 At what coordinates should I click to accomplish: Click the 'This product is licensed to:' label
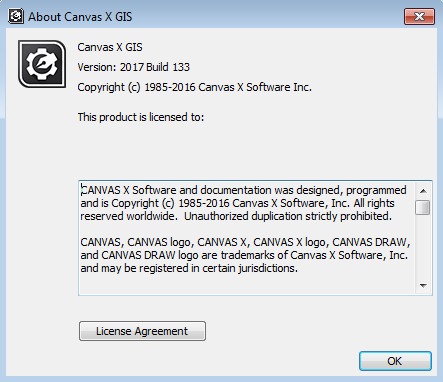[141, 117]
